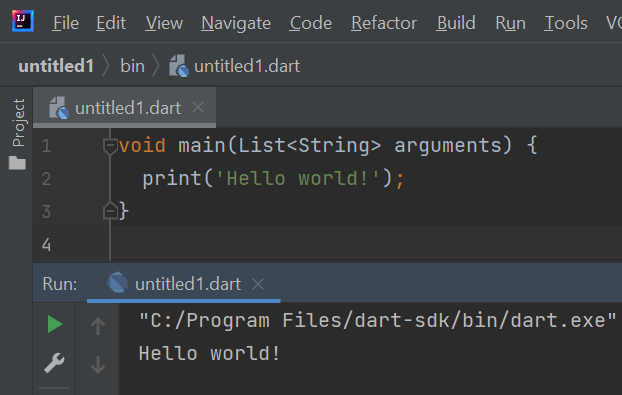The height and width of the screenshot is (395, 622).
Task: Click the 'Hello world!' string literal
Action: [x=298, y=178]
